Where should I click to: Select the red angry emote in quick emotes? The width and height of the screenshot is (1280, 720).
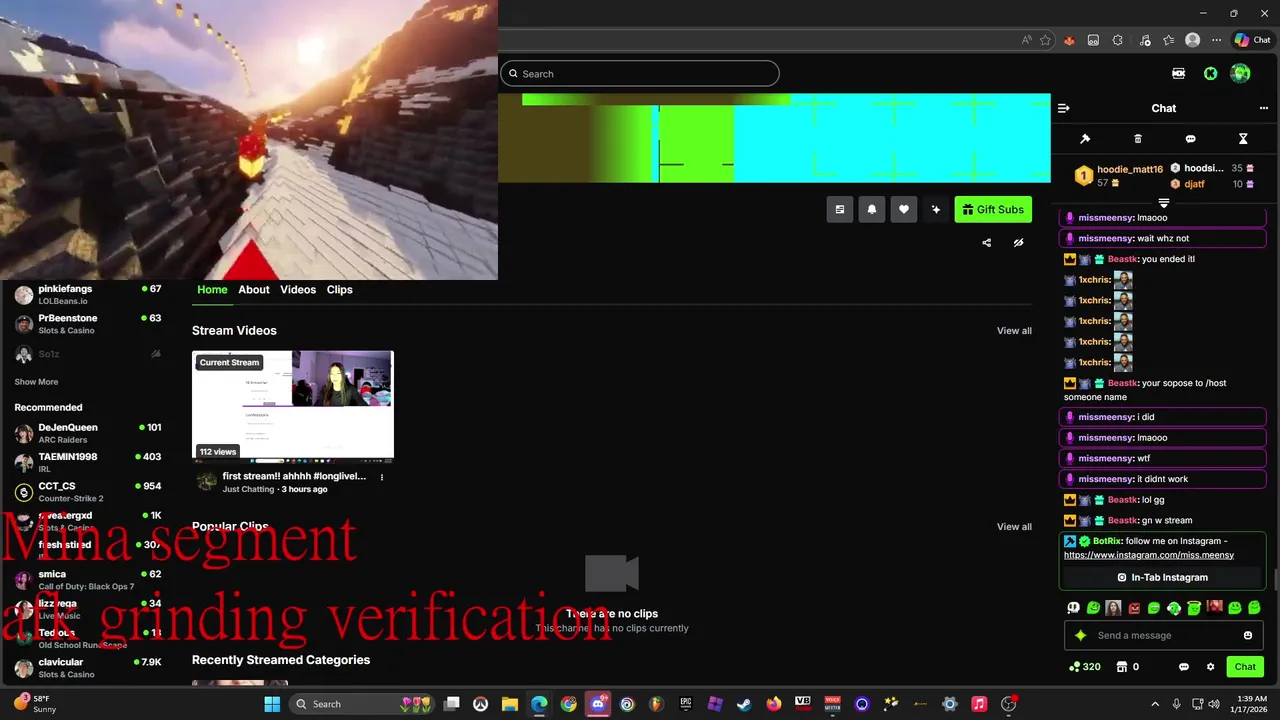[x=1134, y=607]
